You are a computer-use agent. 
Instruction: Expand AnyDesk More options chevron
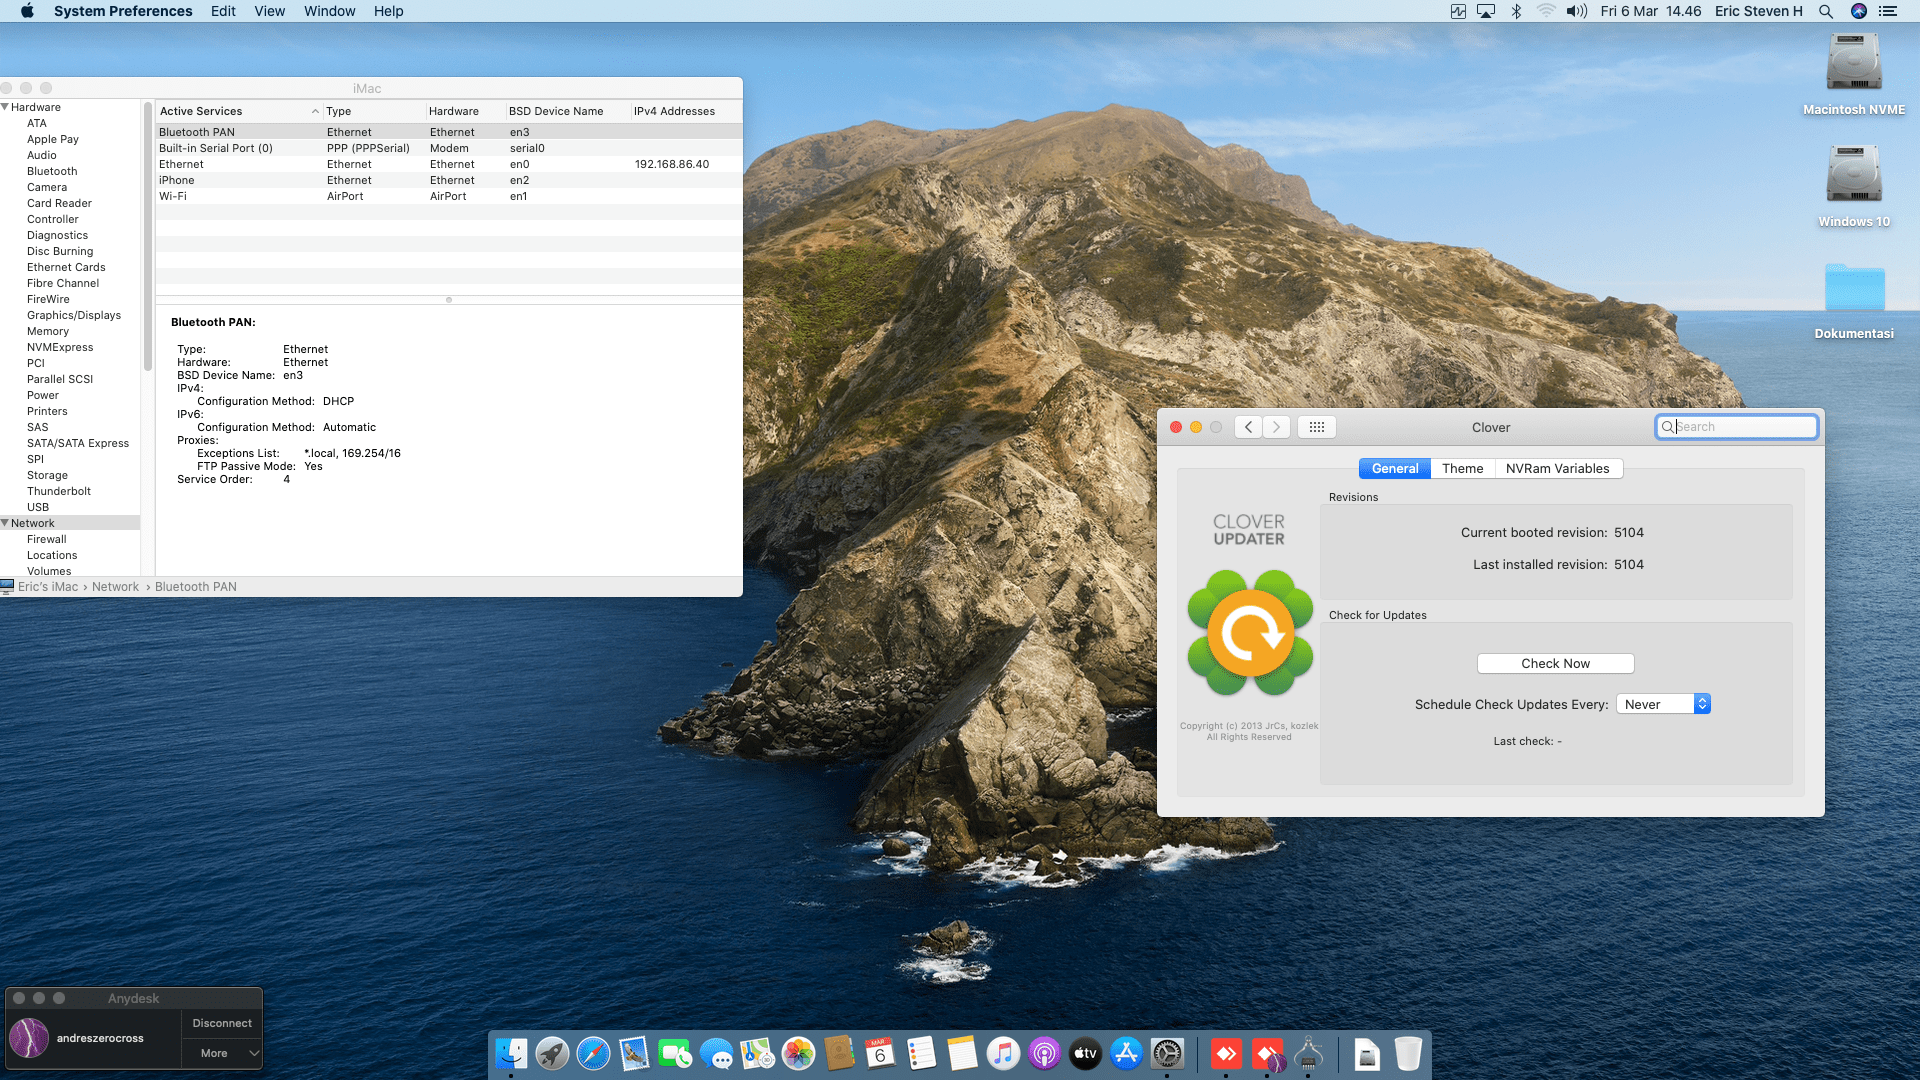(x=254, y=1053)
